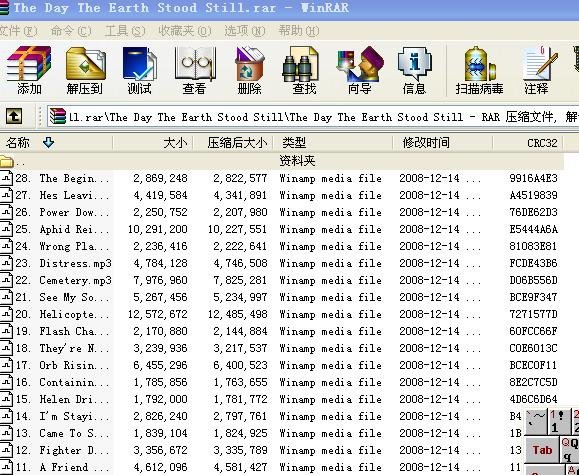Select the parent folder ".." row
Screen dimensions: 579x475
(282, 161)
